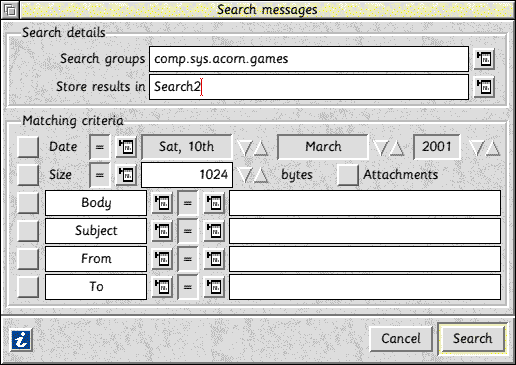The height and width of the screenshot is (365, 516).
Task: Open the Store results in pop-up menu icon
Action: click(484, 87)
